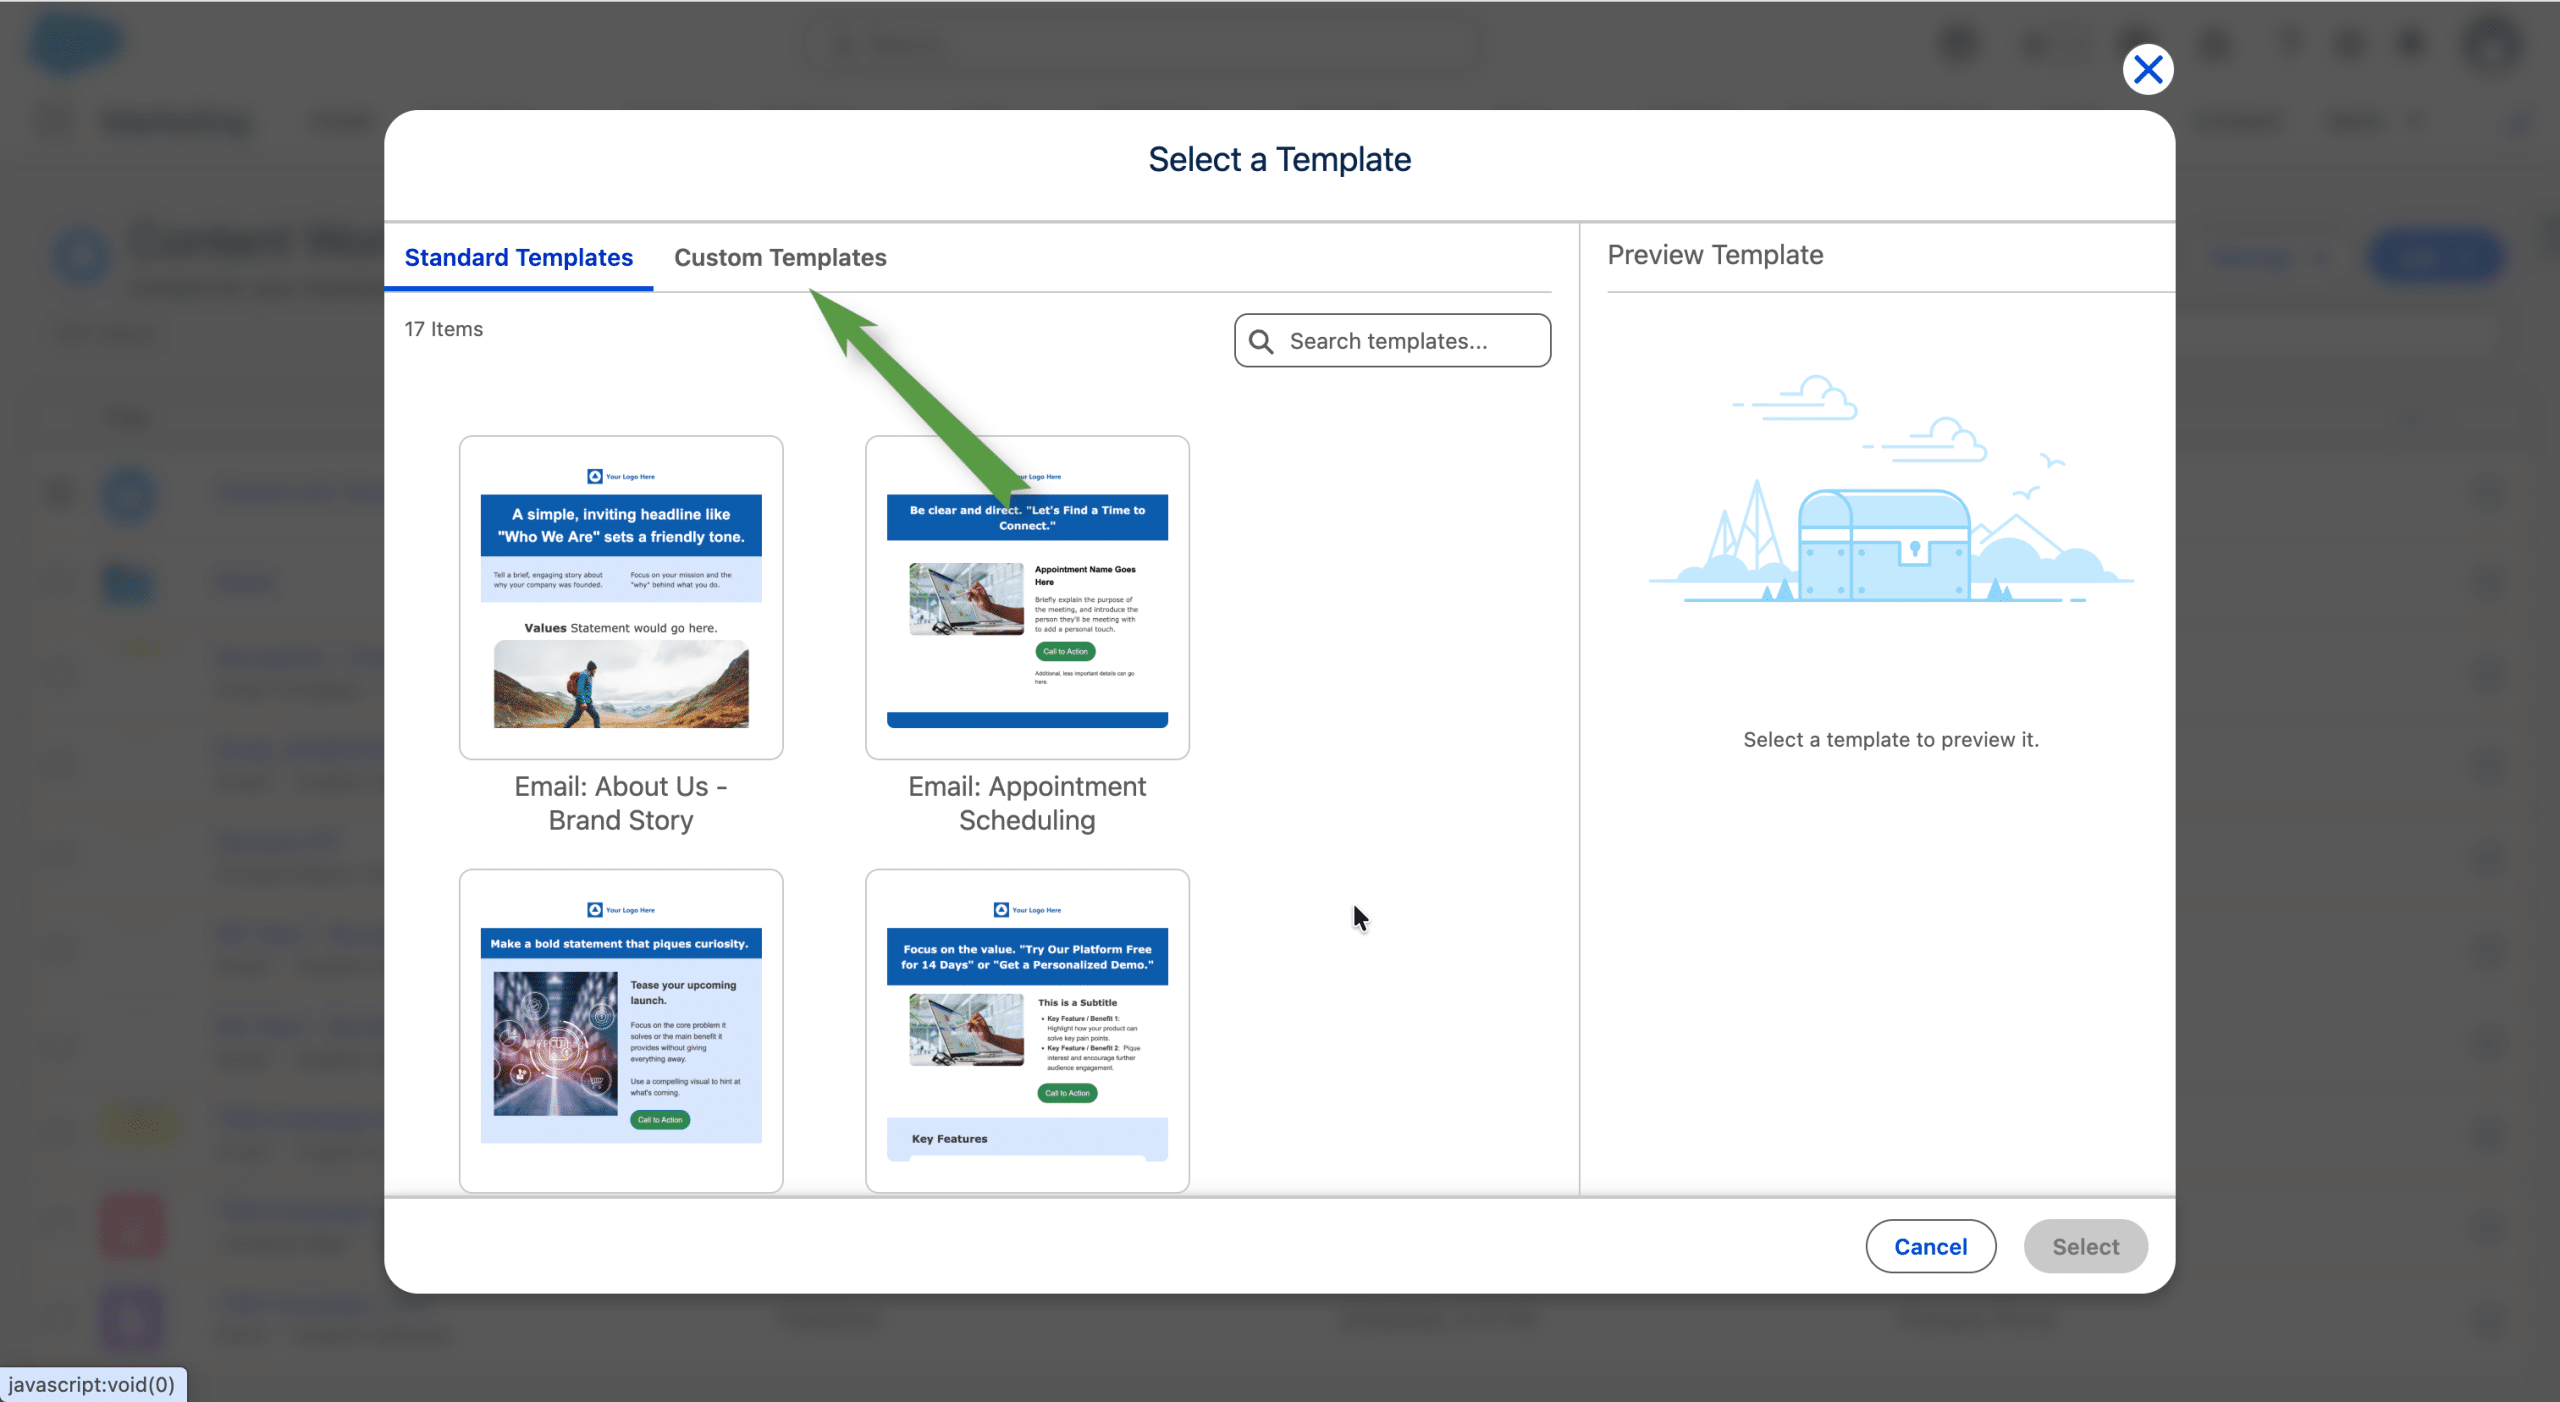Image resolution: width=2560 pixels, height=1402 pixels.
Task: Open the Standard Templates tab
Action: (518, 257)
